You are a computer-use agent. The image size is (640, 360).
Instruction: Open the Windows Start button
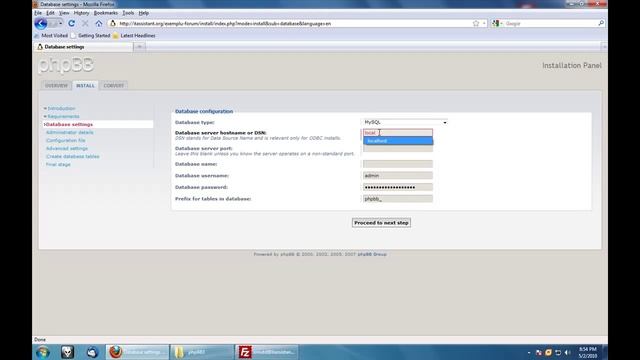[x=43, y=352]
